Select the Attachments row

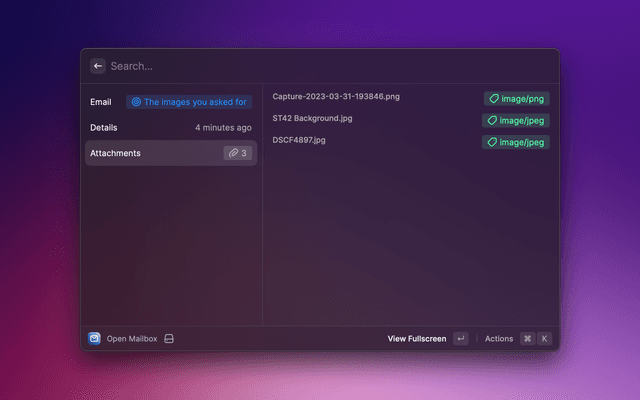click(x=150, y=153)
